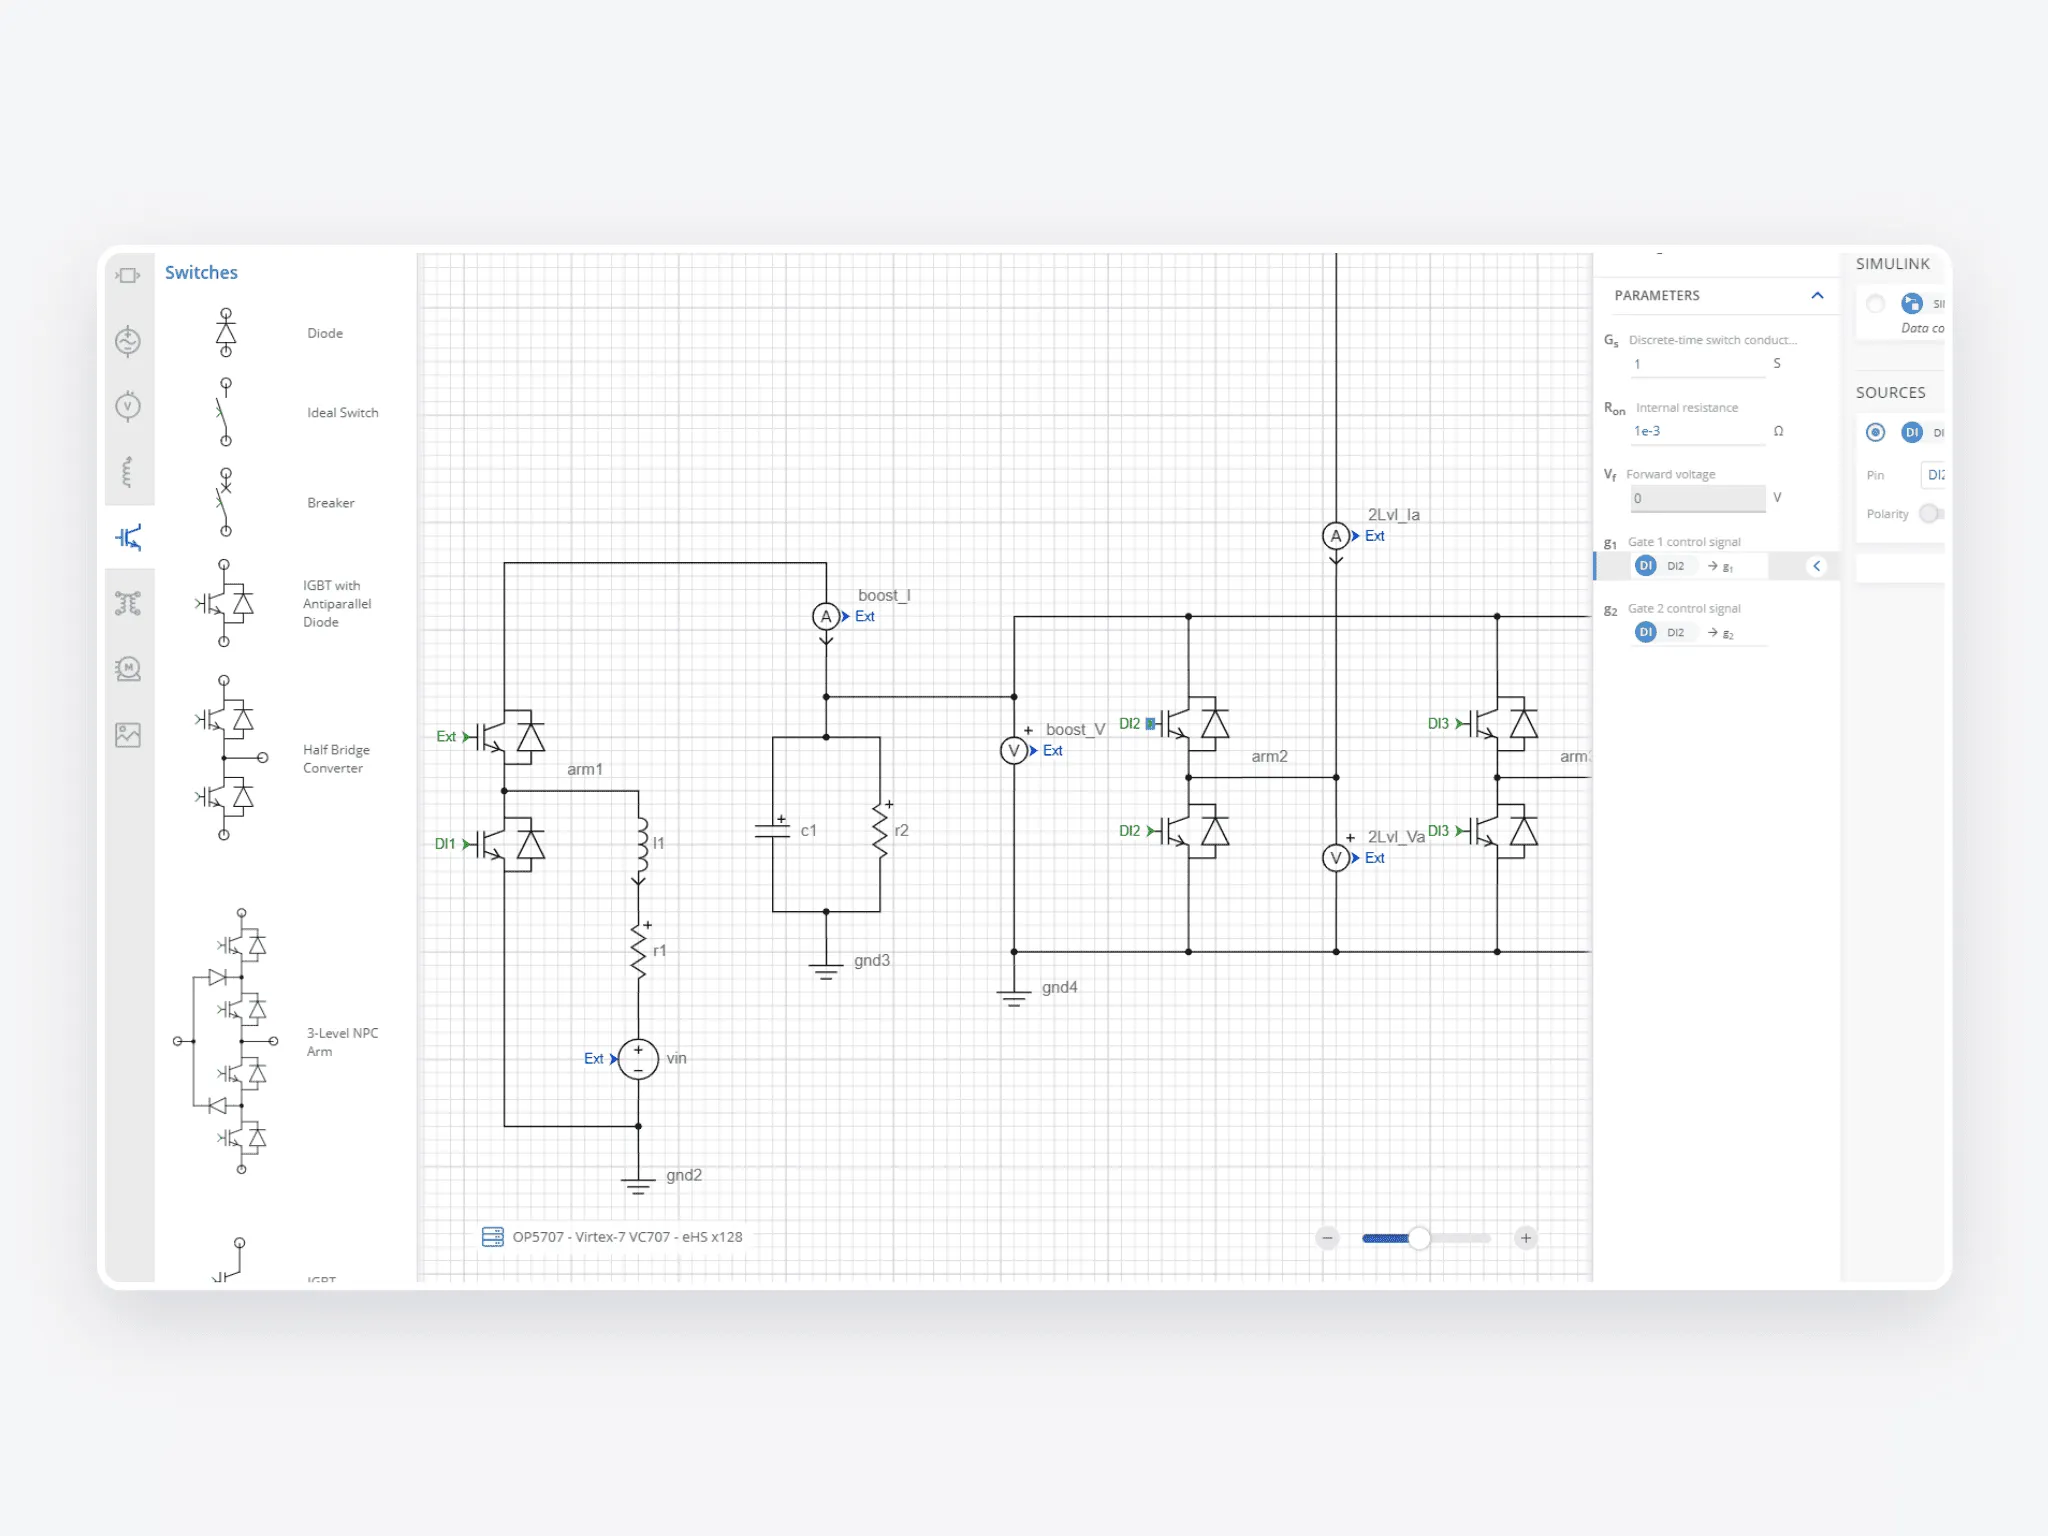The height and width of the screenshot is (1536, 2048).
Task: Edit the discrete-time switch conductance field
Action: [x=1698, y=364]
